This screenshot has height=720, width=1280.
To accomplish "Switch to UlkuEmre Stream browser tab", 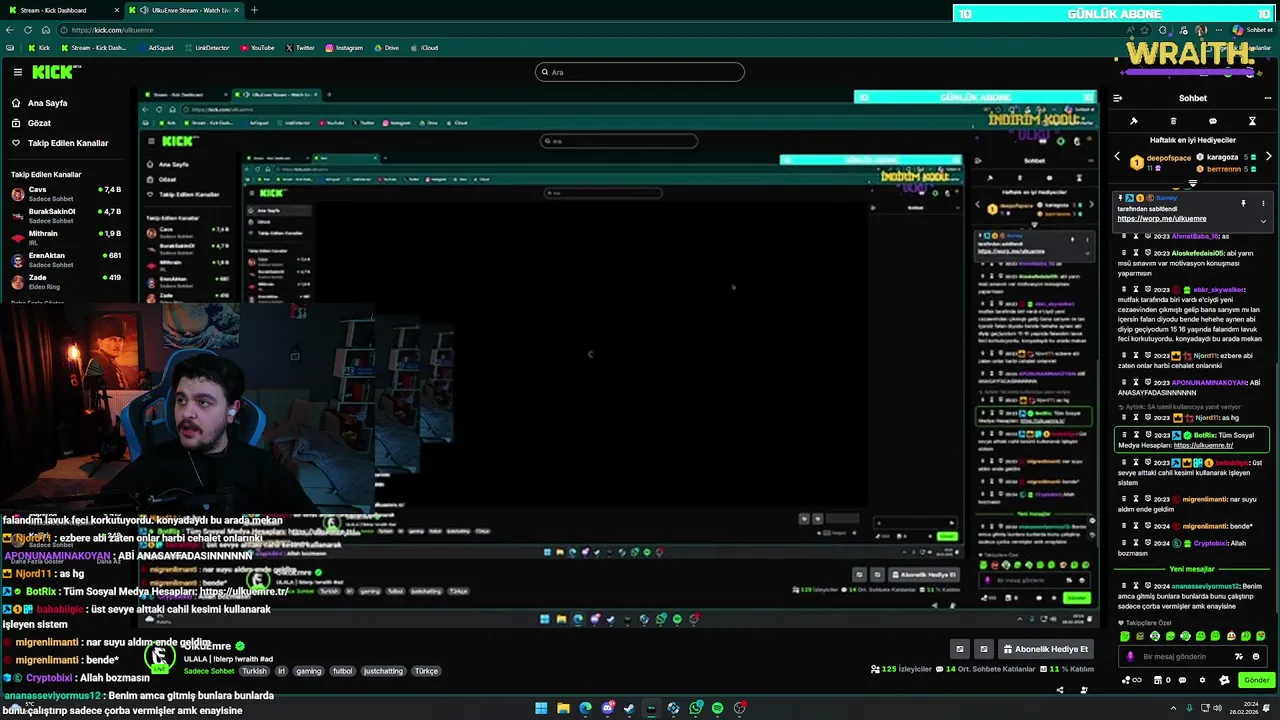I will click(186, 10).
